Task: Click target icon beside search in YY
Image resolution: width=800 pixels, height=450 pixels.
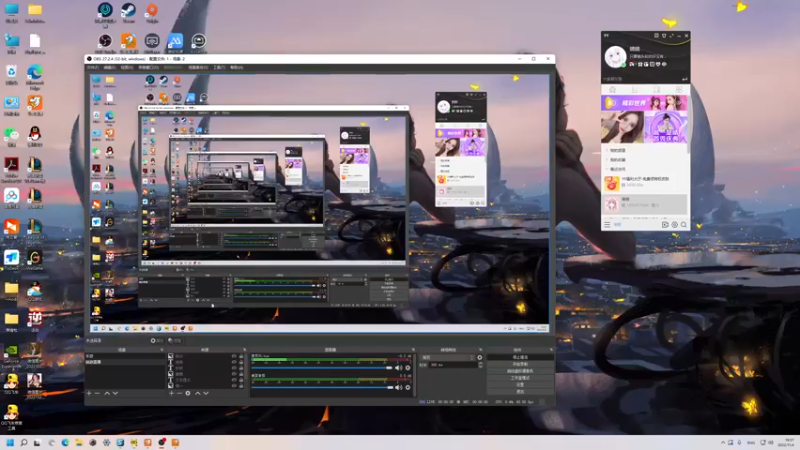Action: click(x=674, y=224)
